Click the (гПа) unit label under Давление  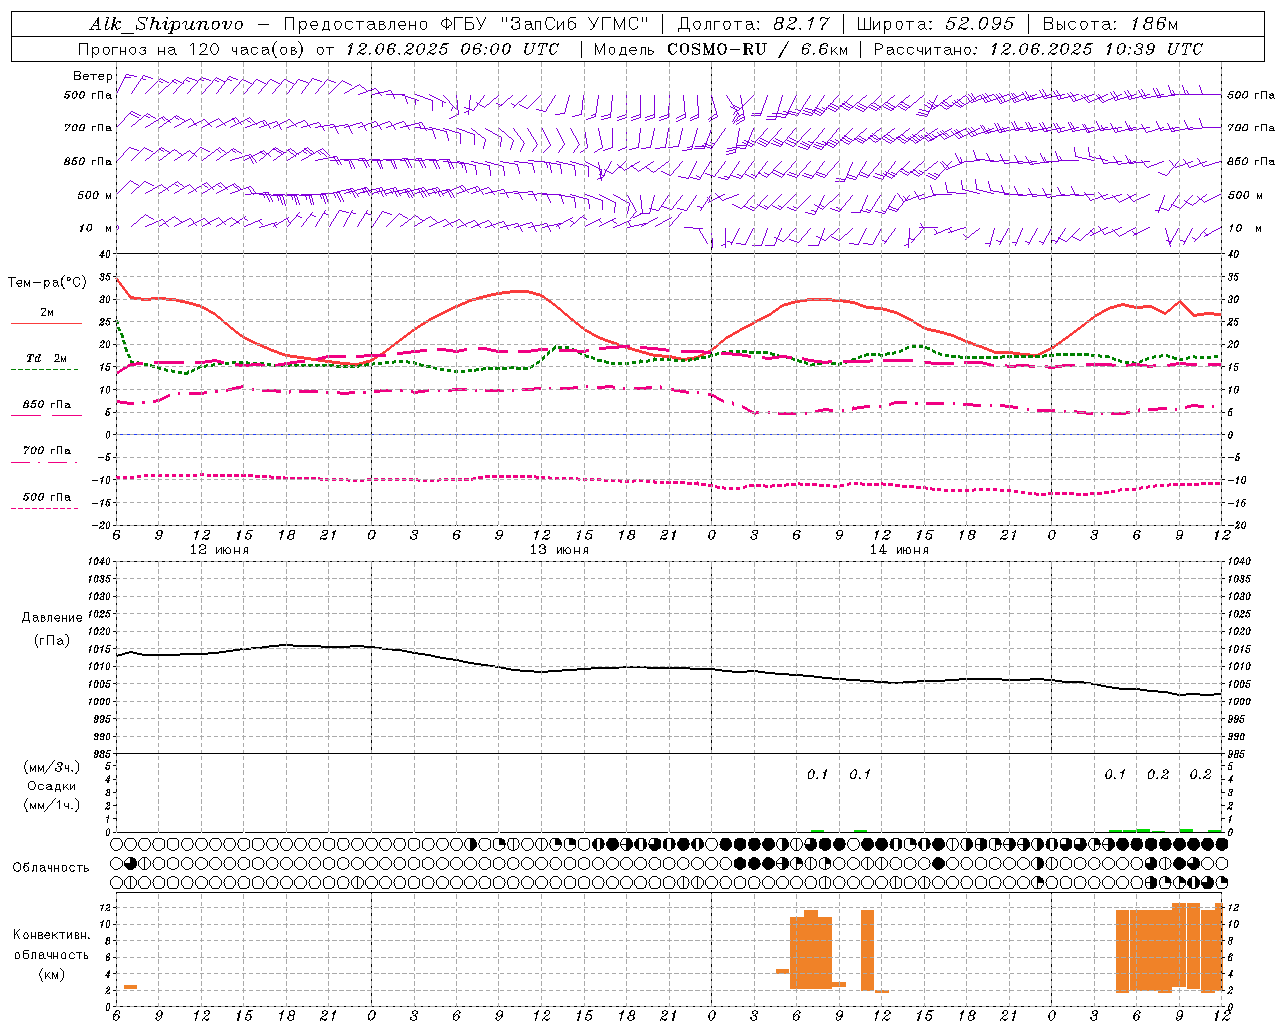[x=52, y=641]
